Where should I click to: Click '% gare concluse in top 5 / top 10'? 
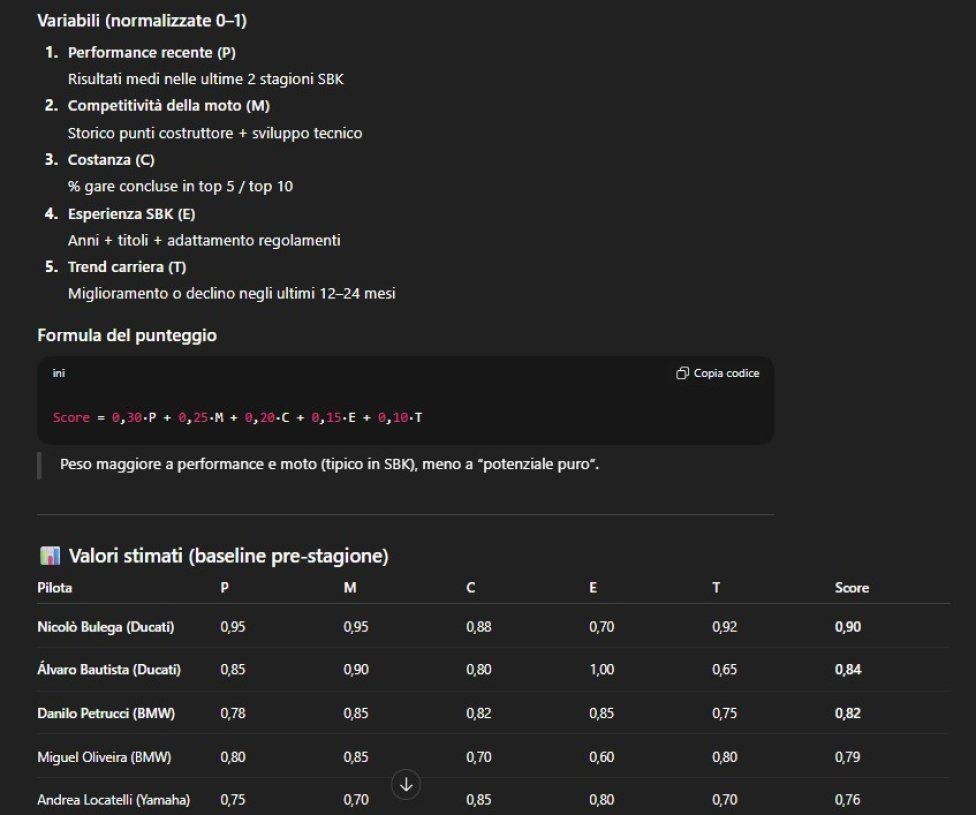(180, 186)
